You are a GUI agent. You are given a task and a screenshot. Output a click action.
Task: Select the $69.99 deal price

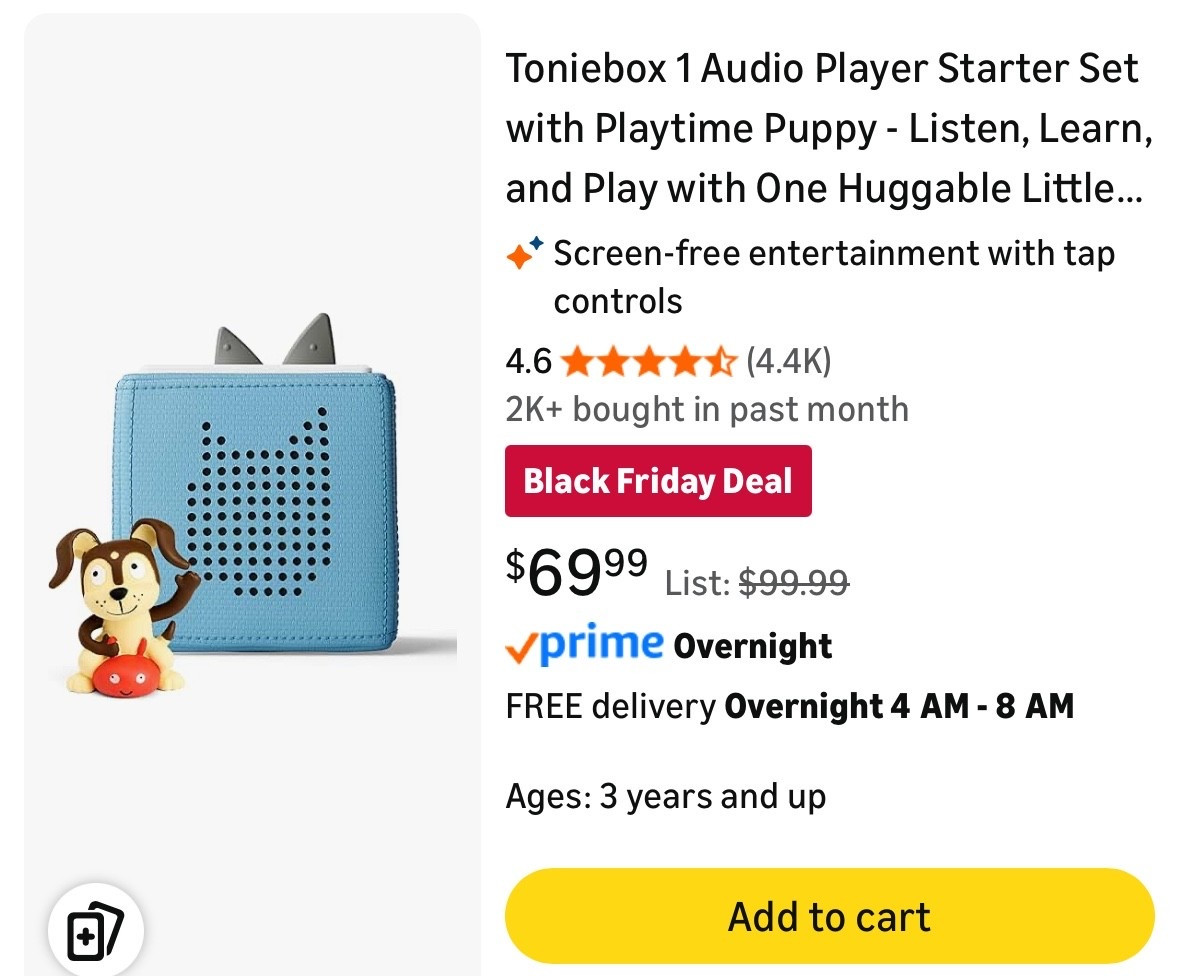pos(571,573)
